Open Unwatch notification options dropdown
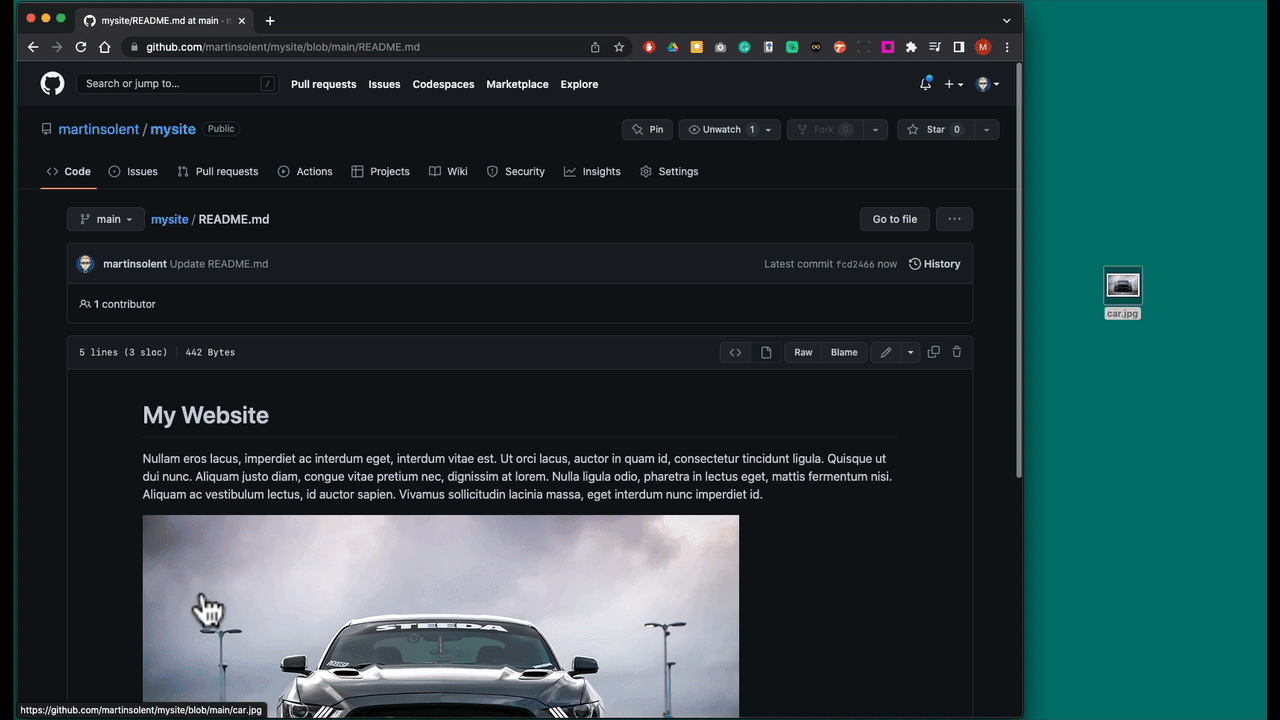The height and width of the screenshot is (720, 1280). [768, 129]
